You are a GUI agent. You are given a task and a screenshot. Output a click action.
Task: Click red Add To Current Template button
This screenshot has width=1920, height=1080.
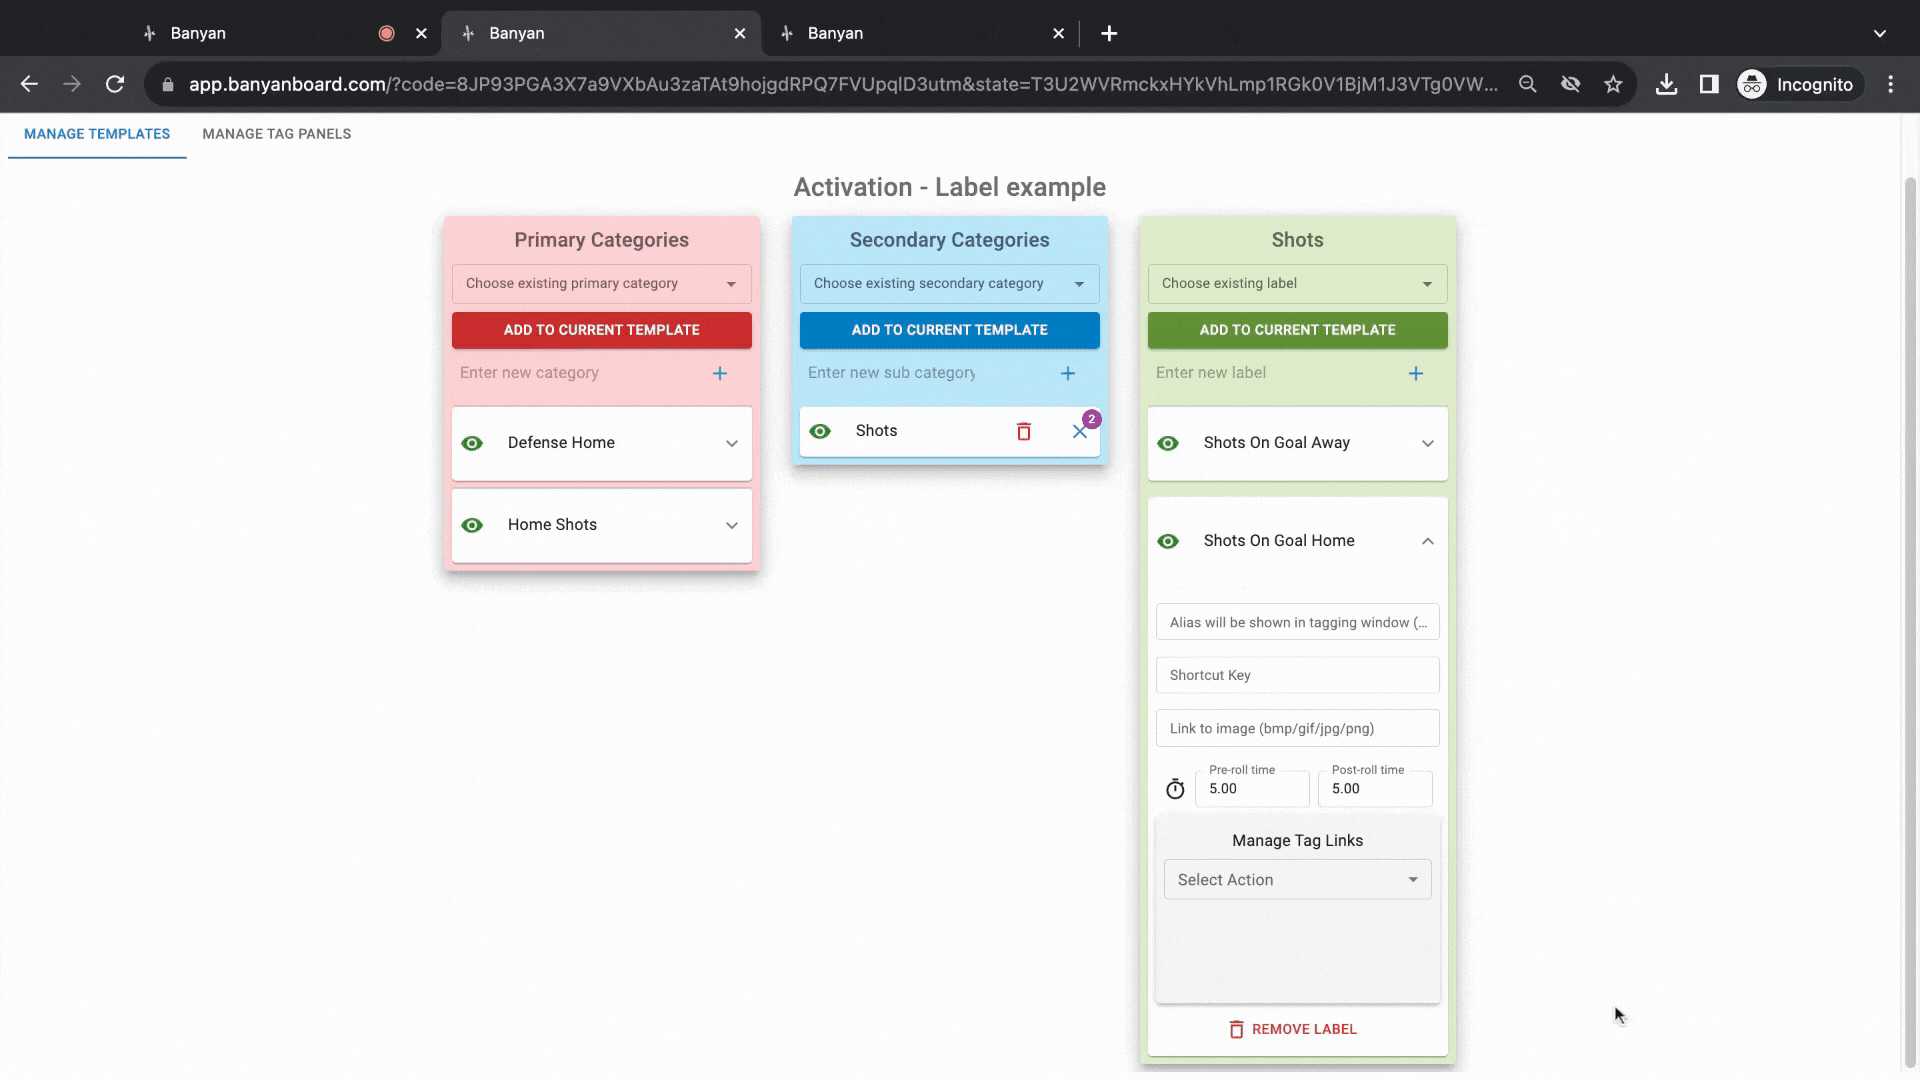coord(602,330)
